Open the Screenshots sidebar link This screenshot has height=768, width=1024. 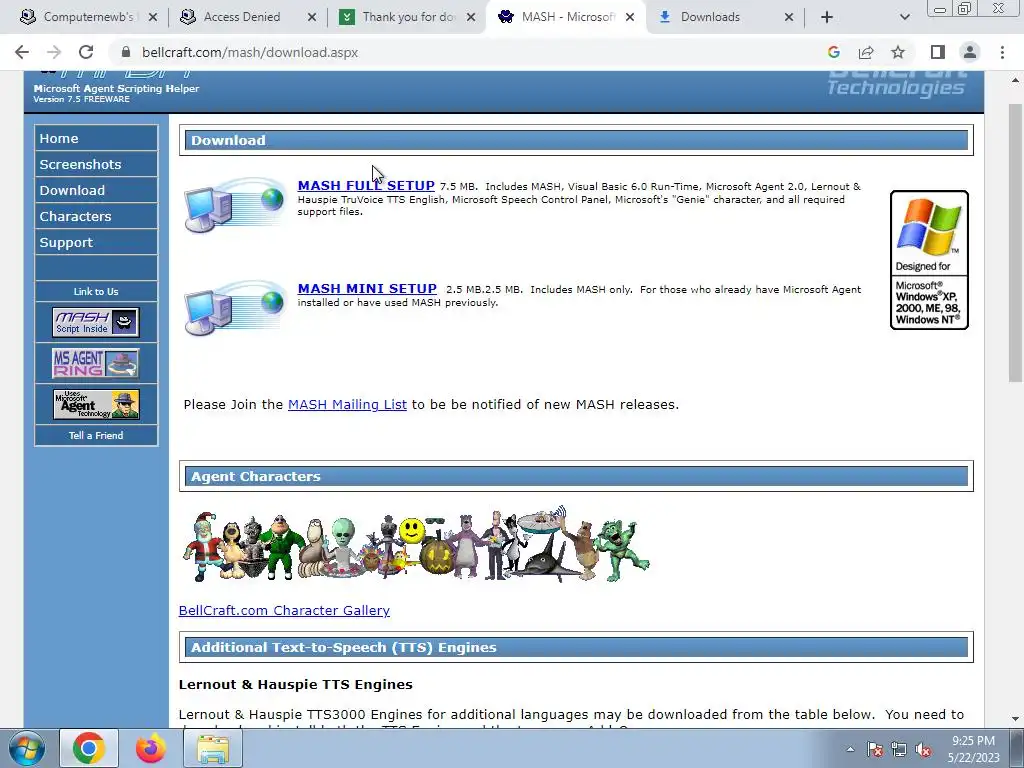coord(96,164)
